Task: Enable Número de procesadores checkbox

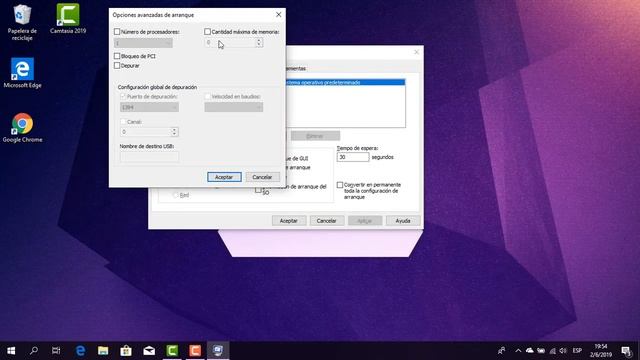Action: pyautogui.click(x=117, y=31)
